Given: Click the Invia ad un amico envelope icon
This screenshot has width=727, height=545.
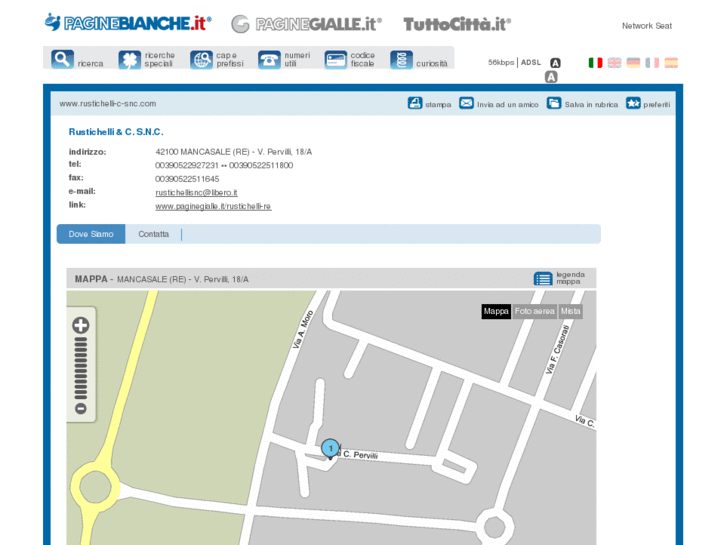Looking at the screenshot, I should 466,103.
